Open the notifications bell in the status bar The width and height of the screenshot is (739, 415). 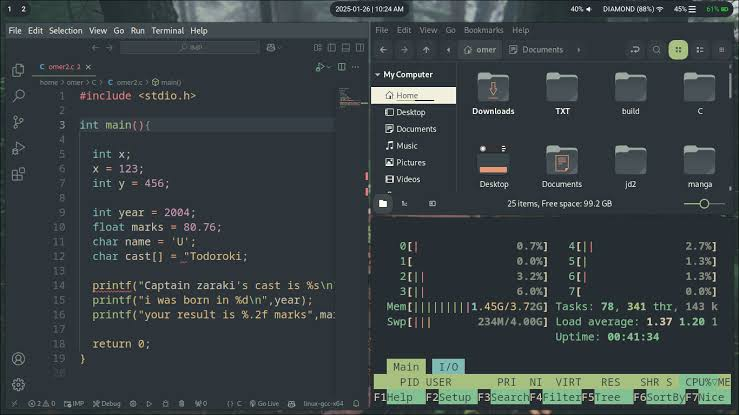356,404
